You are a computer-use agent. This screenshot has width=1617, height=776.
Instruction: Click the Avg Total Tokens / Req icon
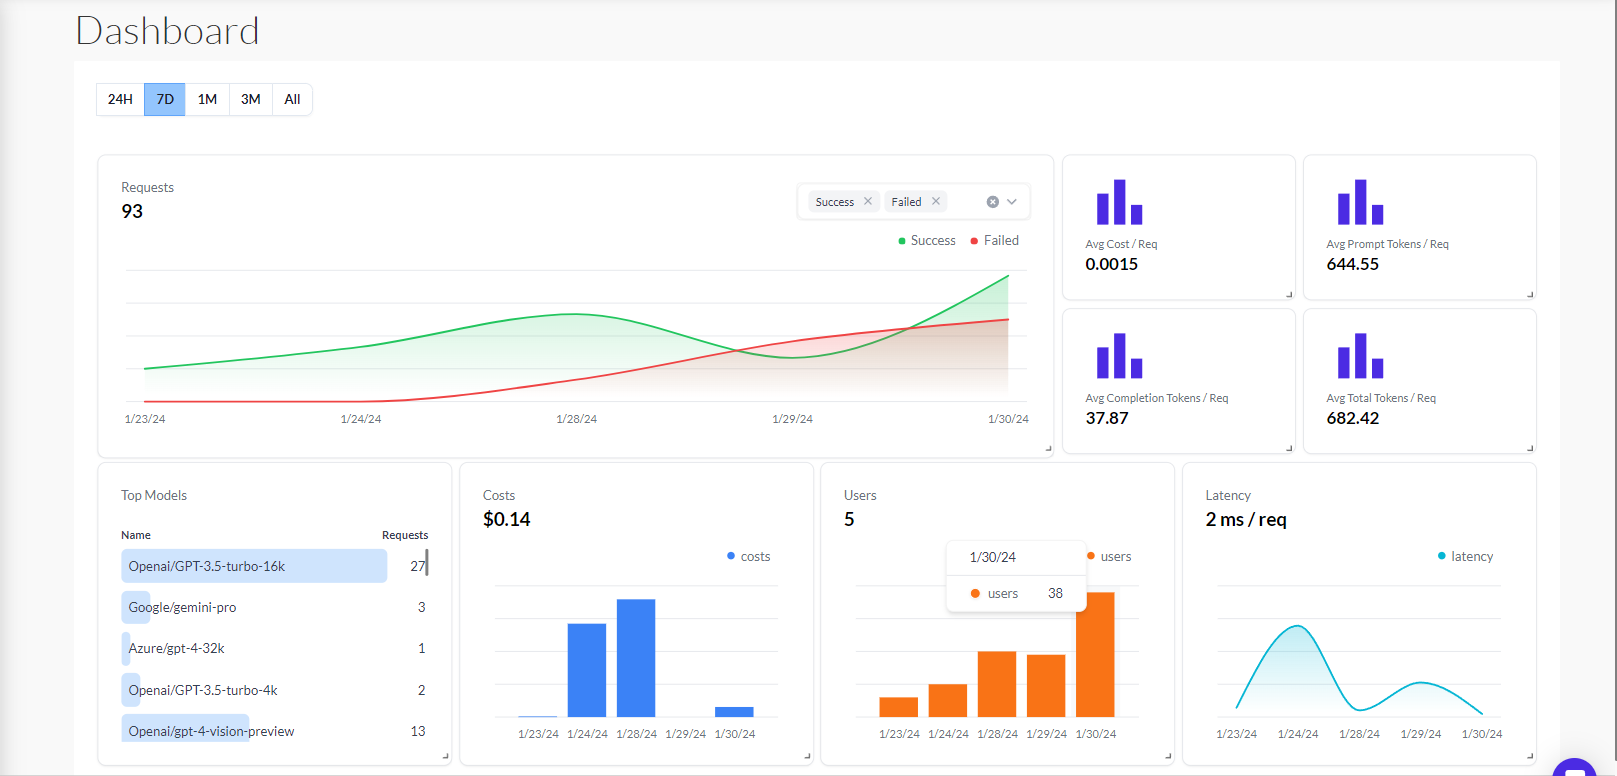coord(1360,356)
